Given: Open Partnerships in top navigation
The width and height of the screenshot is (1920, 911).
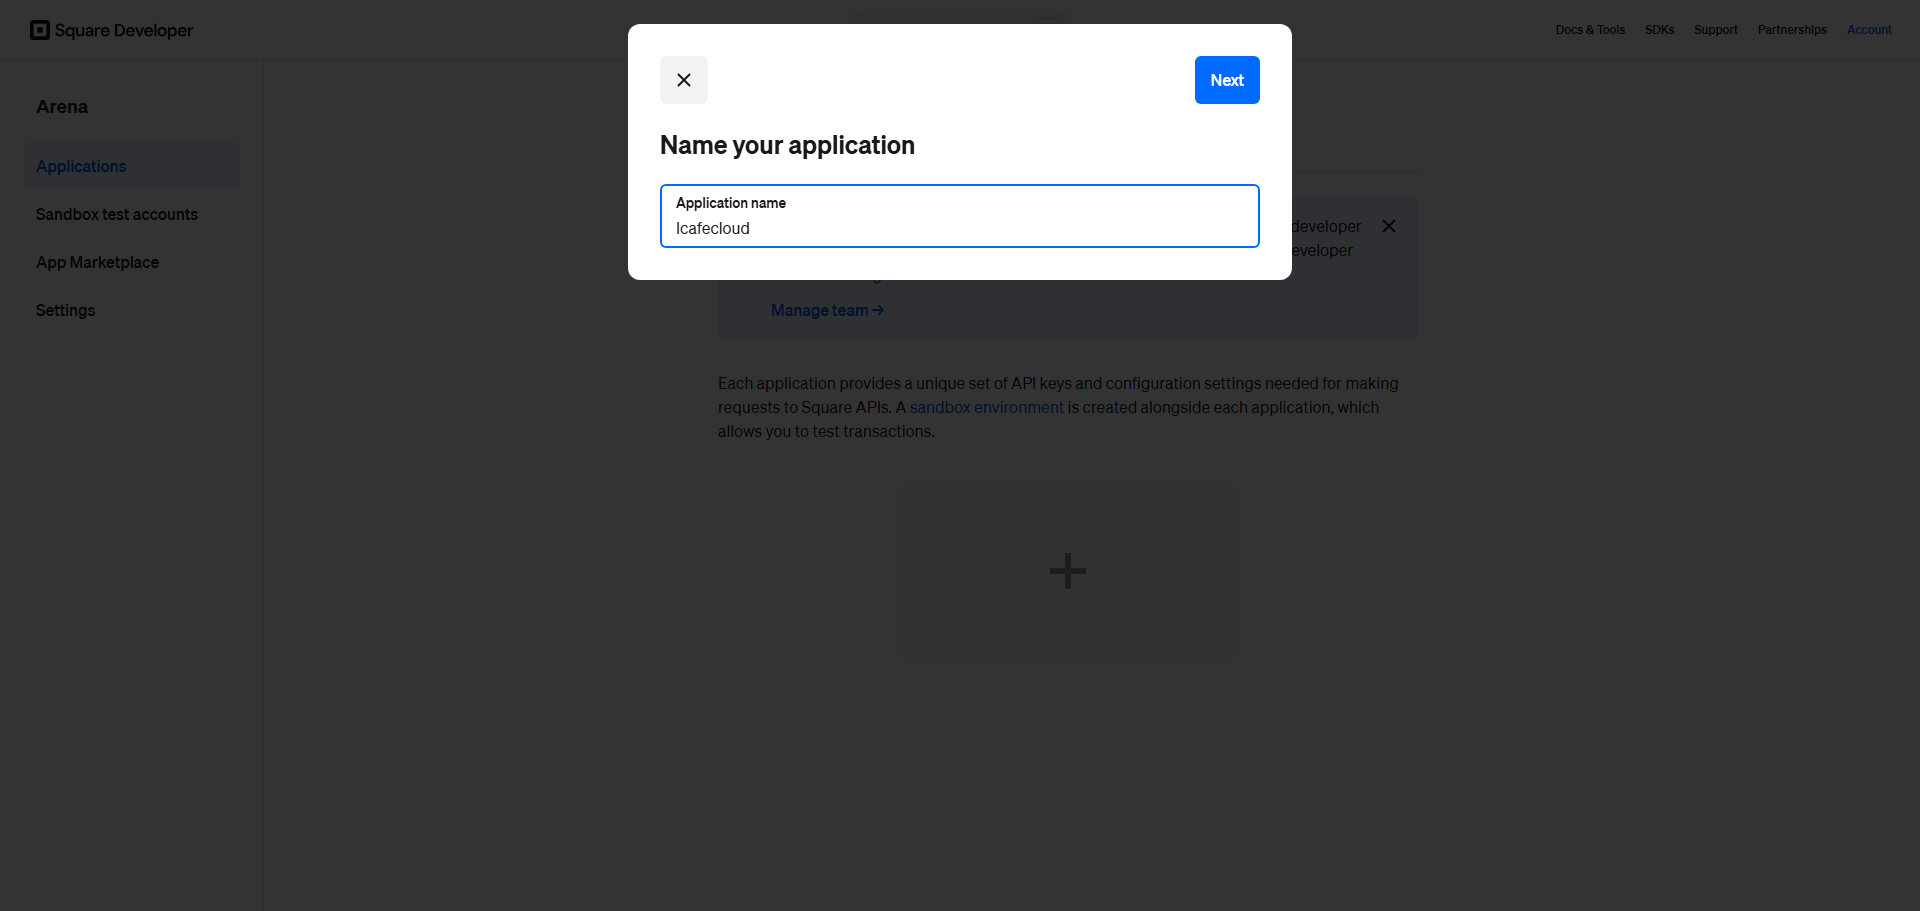Looking at the screenshot, I should pos(1792,30).
